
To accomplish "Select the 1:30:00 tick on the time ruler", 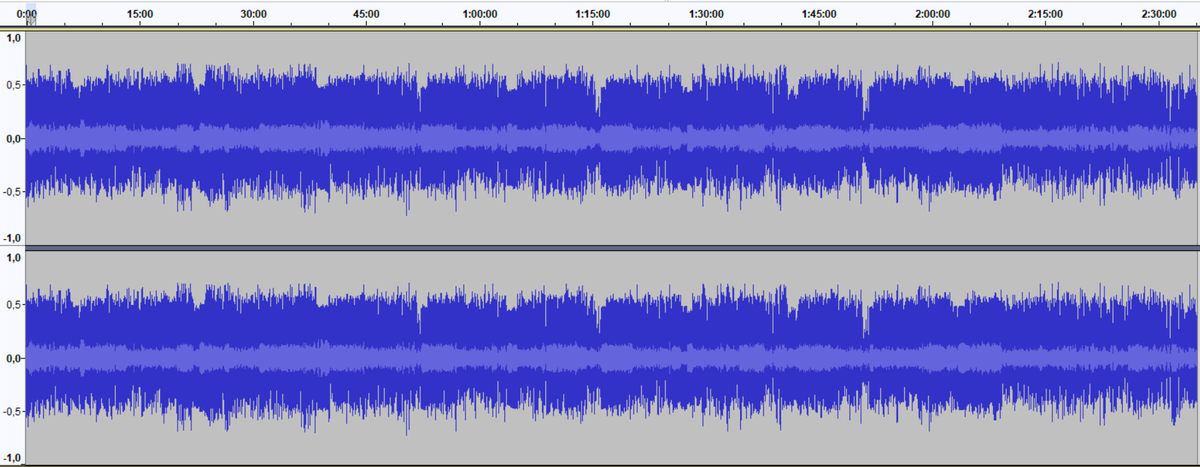I will (x=706, y=14).
